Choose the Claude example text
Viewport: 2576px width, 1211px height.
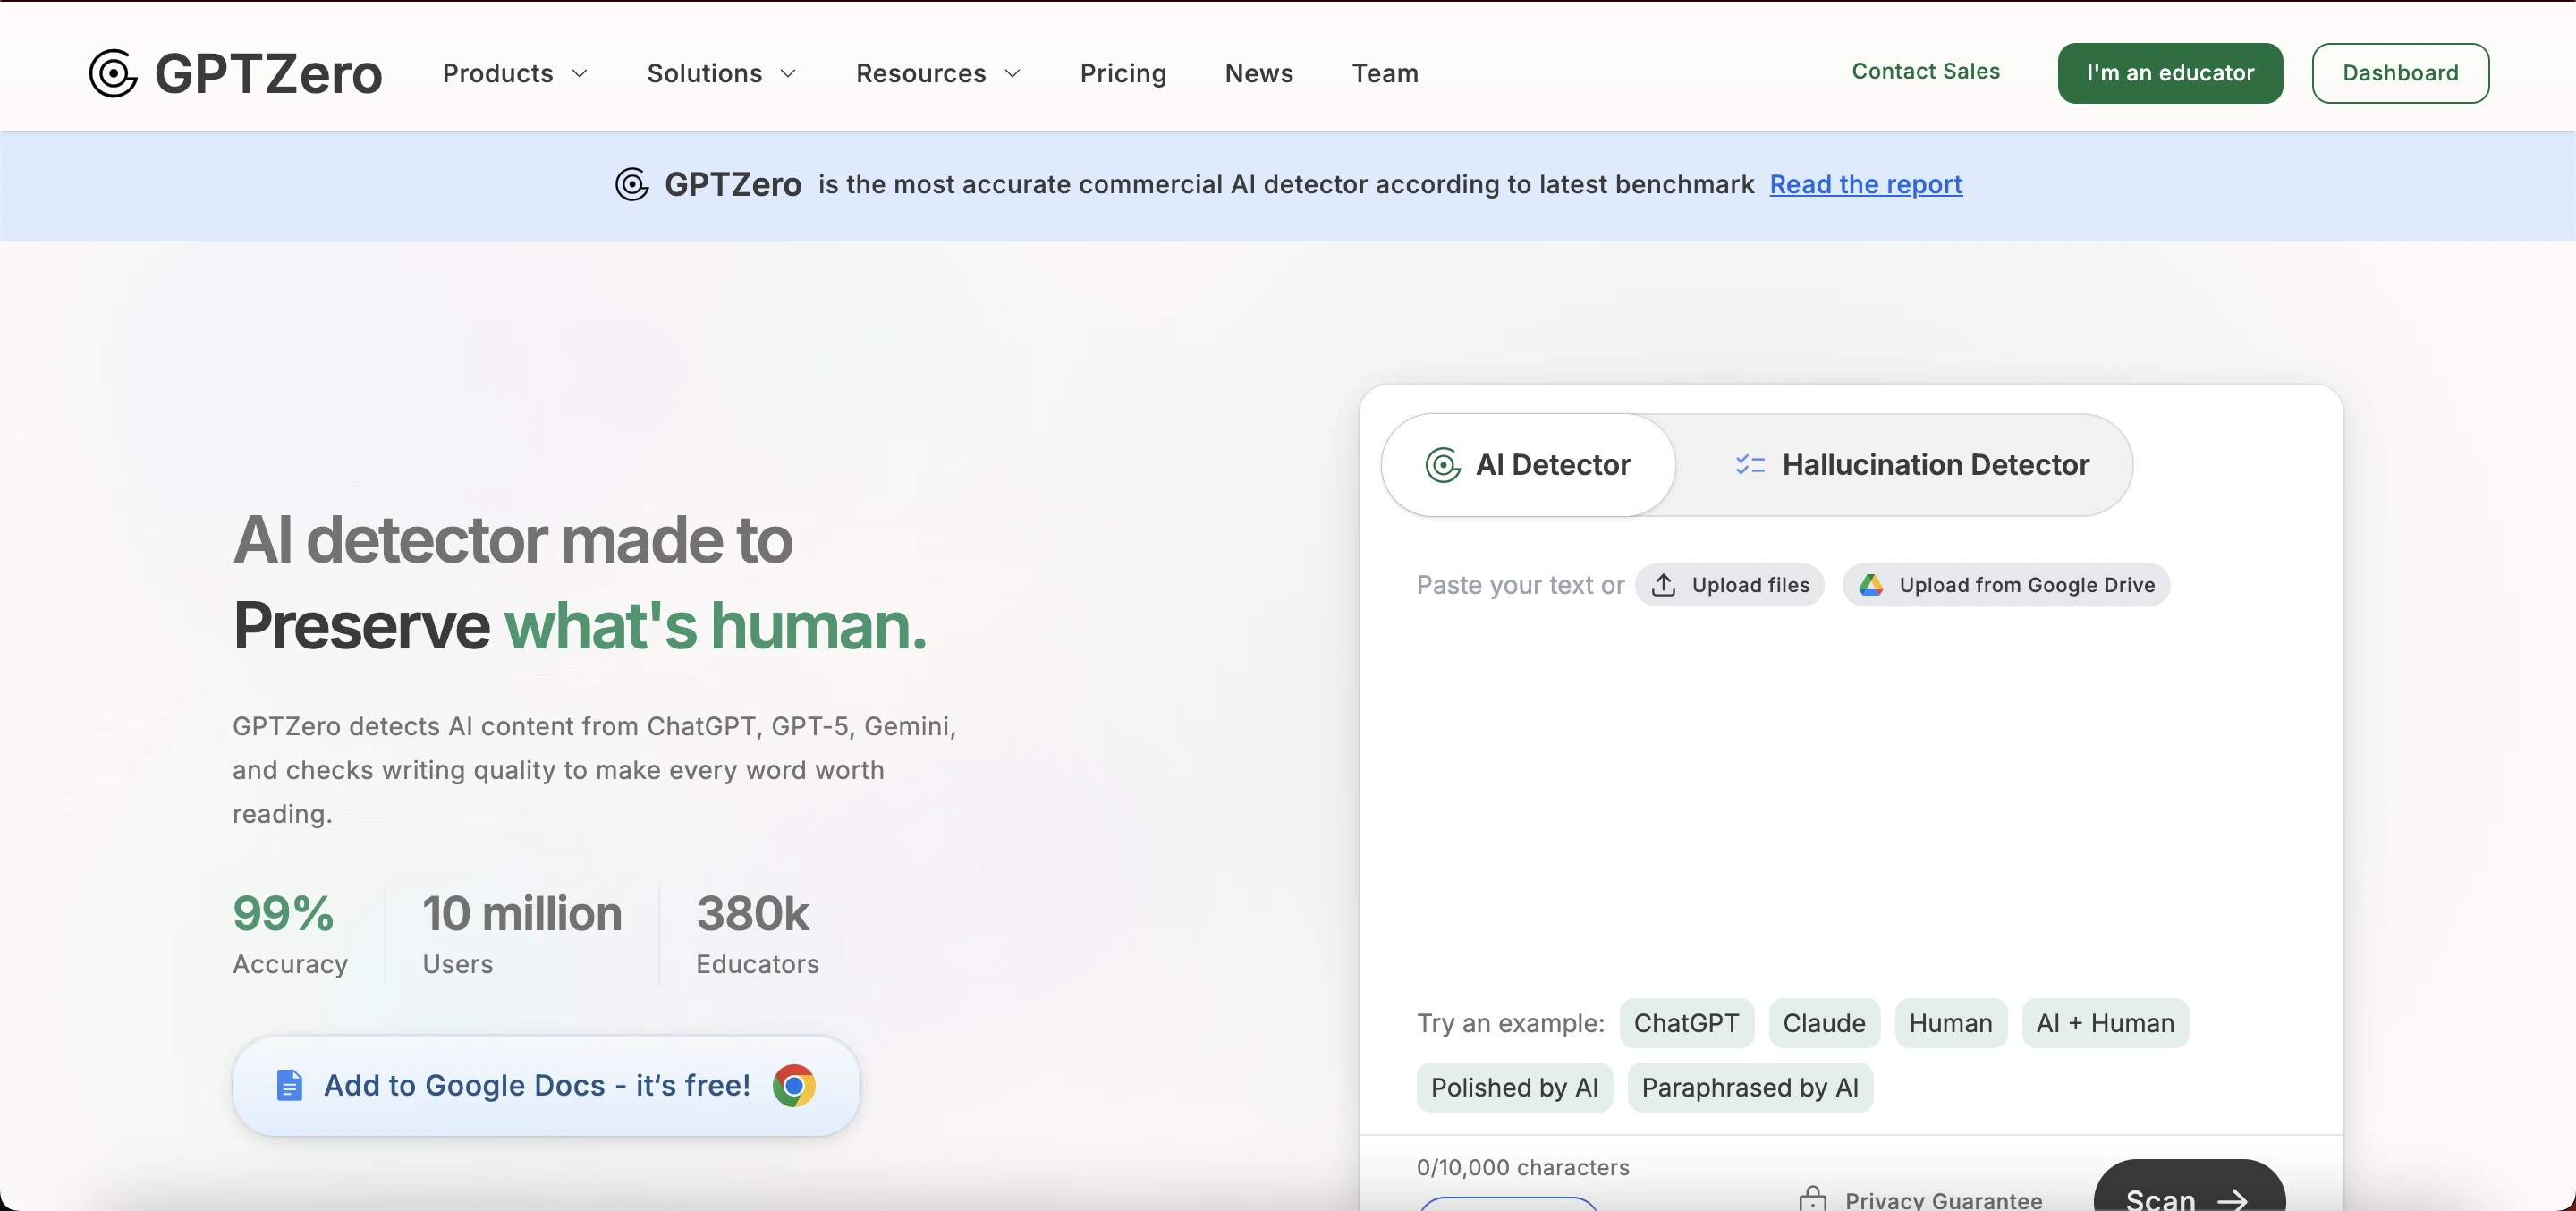(x=1823, y=1023)
